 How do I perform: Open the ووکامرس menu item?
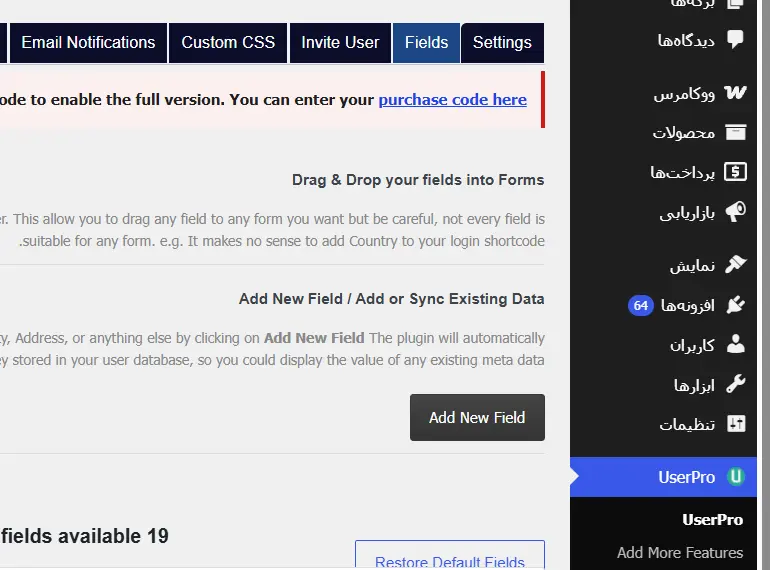pos(684,93)
